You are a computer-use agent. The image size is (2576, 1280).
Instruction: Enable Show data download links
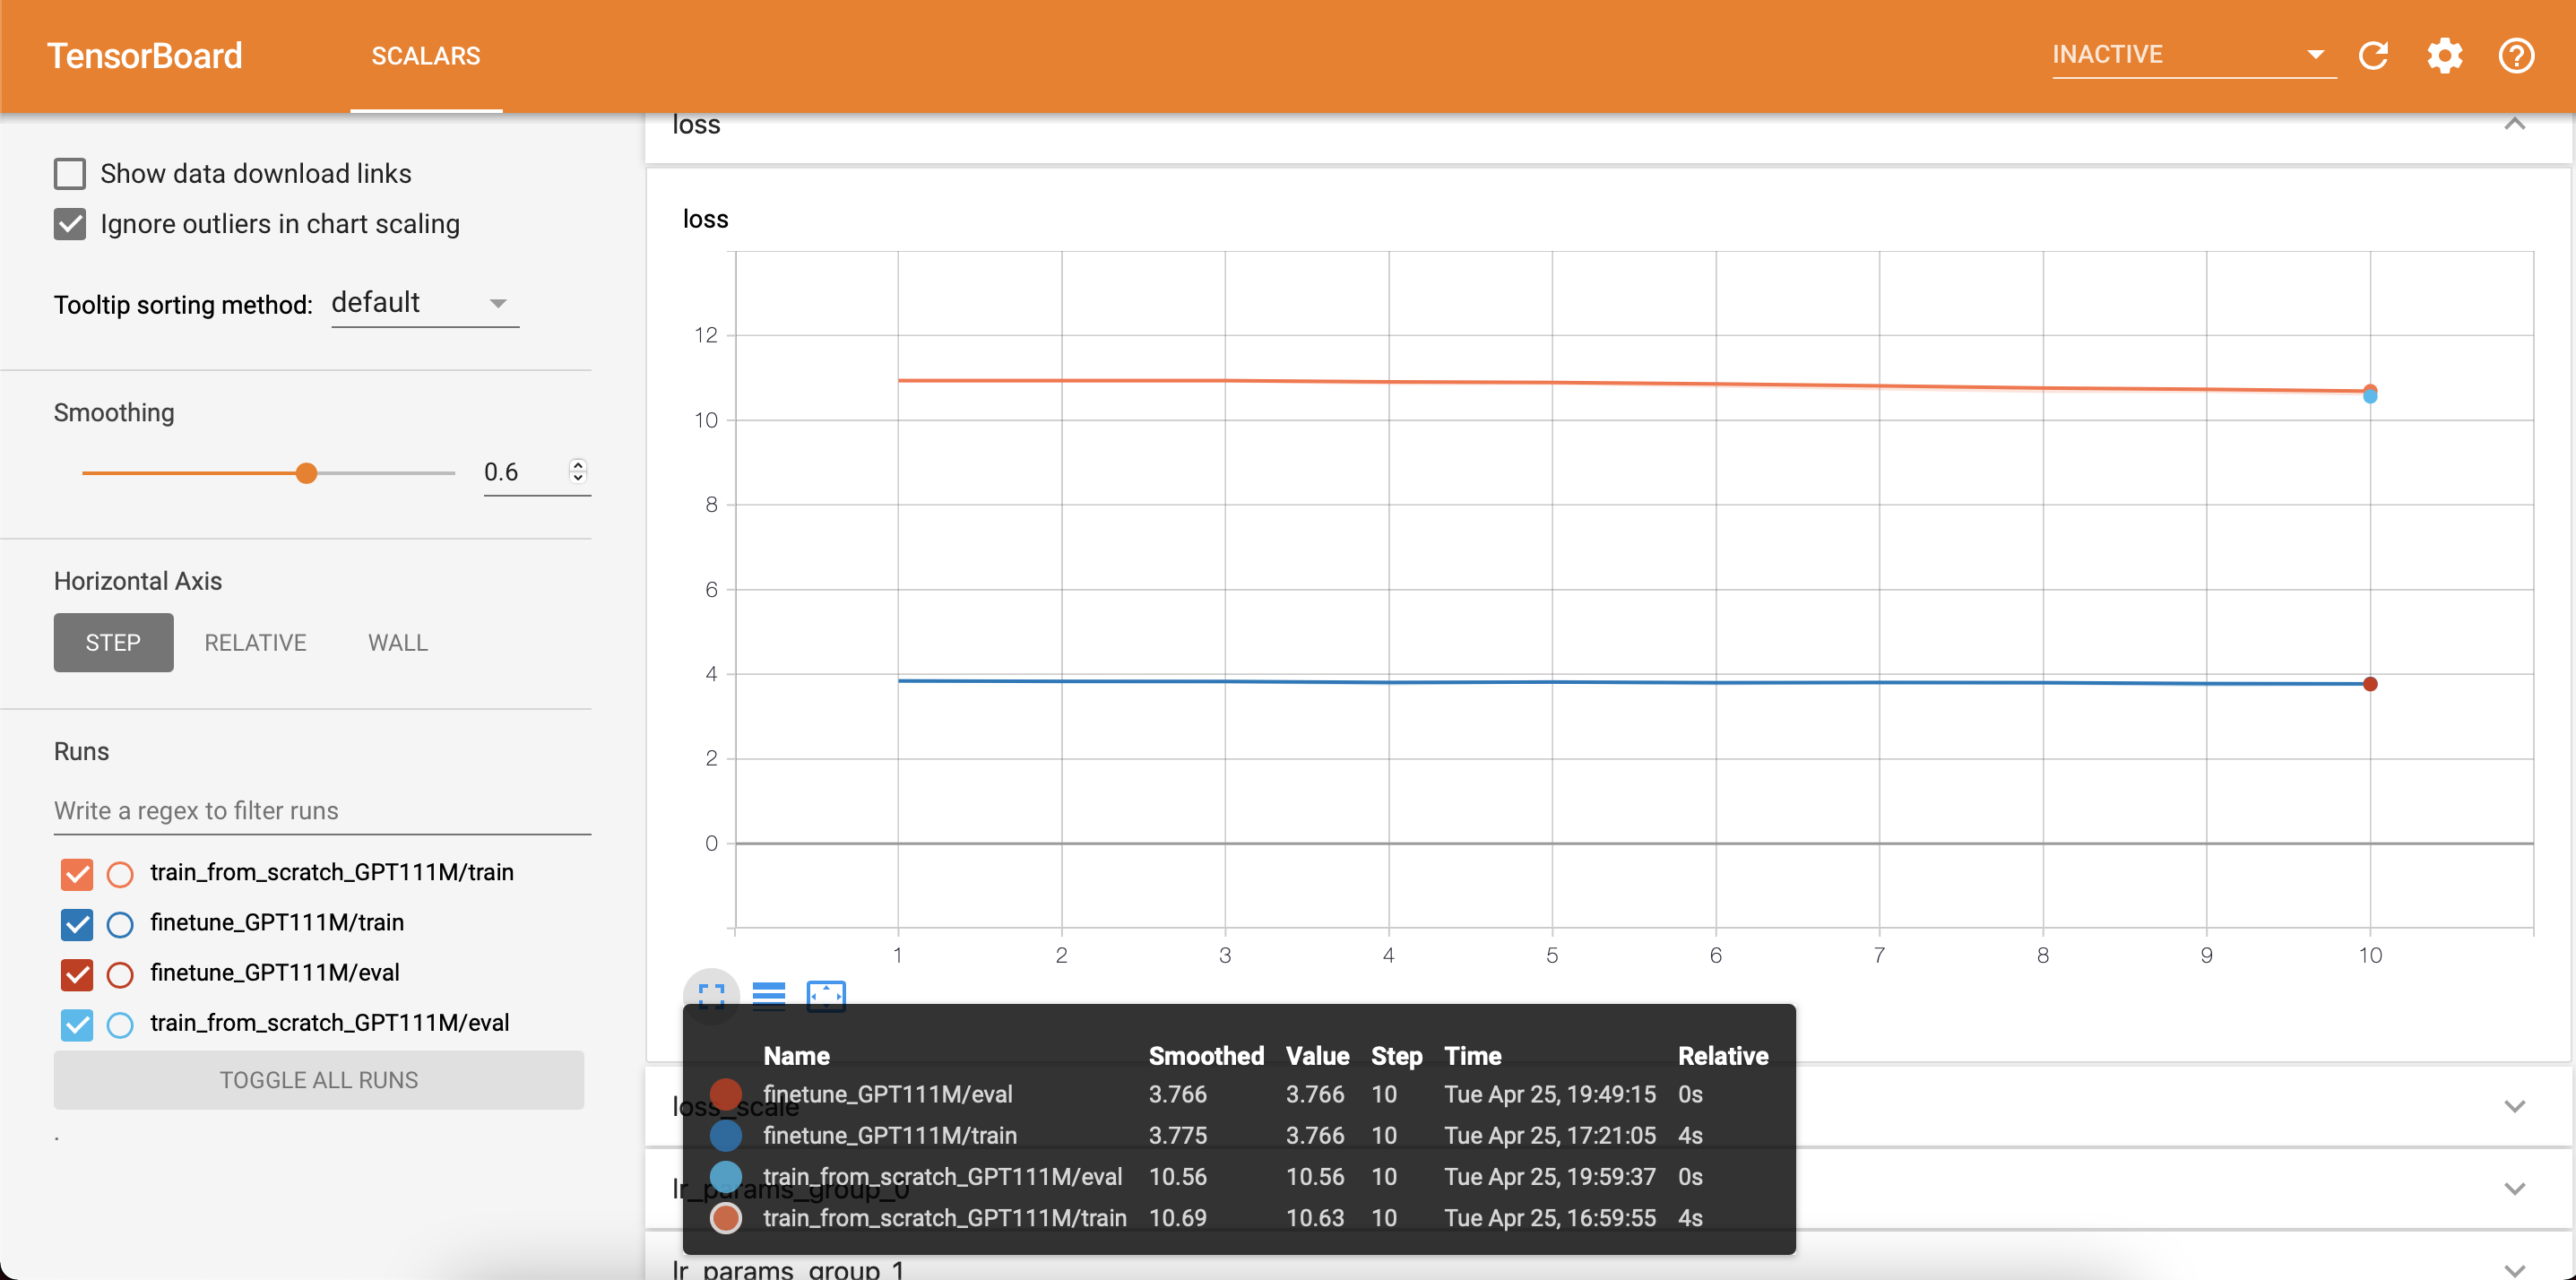(70, 174)
